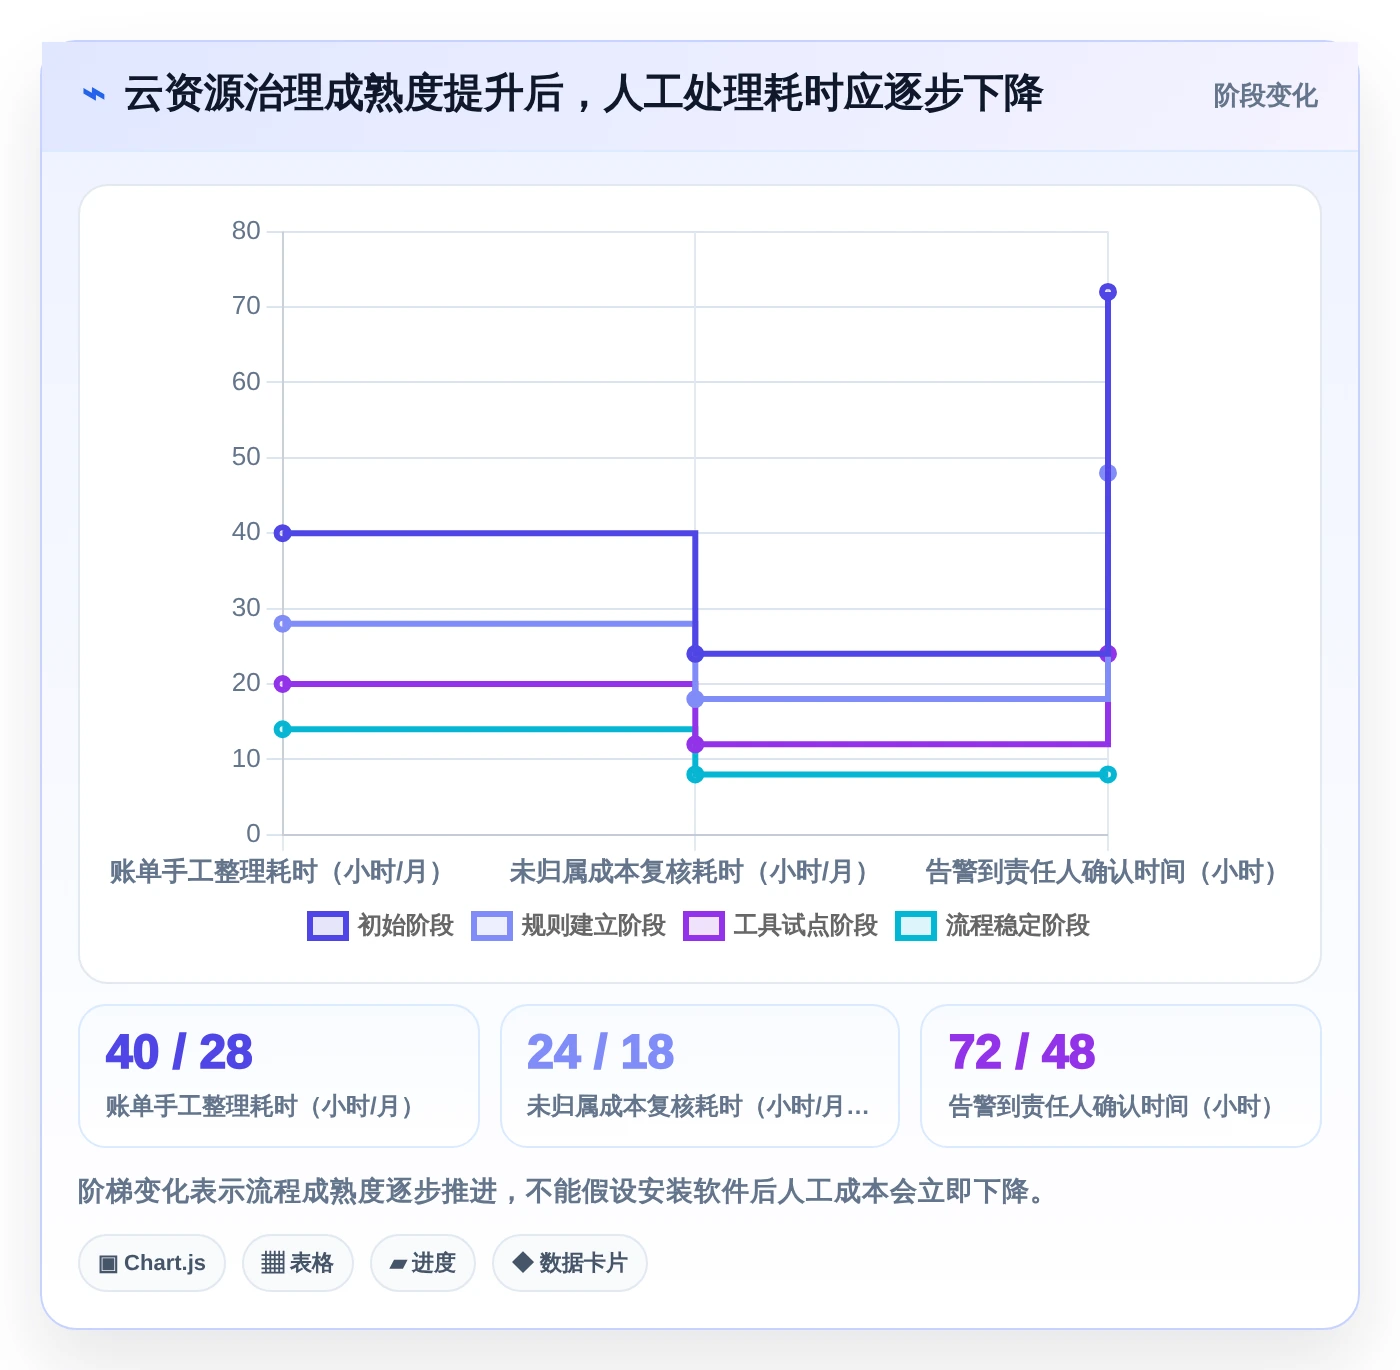The height and width of the screenshot is (1370, 1400).
Task: Select the 进度 tag chip
Action: tap(422, 1263)
